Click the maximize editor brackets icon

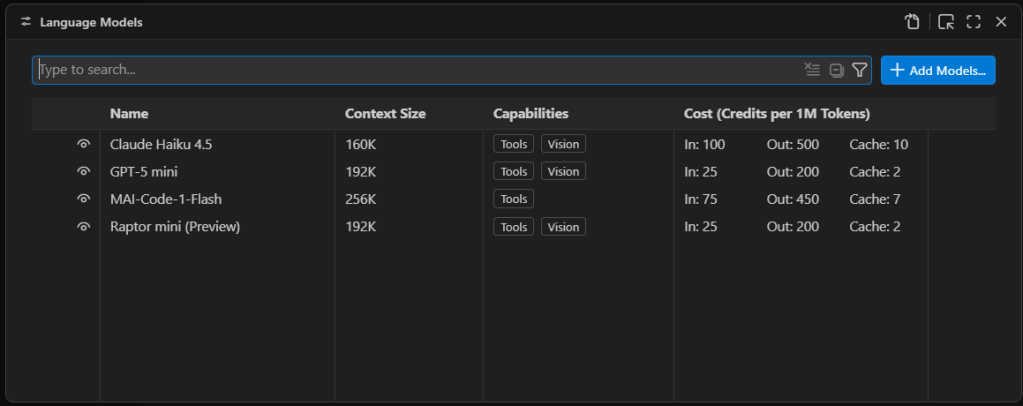tap(973, 22)
